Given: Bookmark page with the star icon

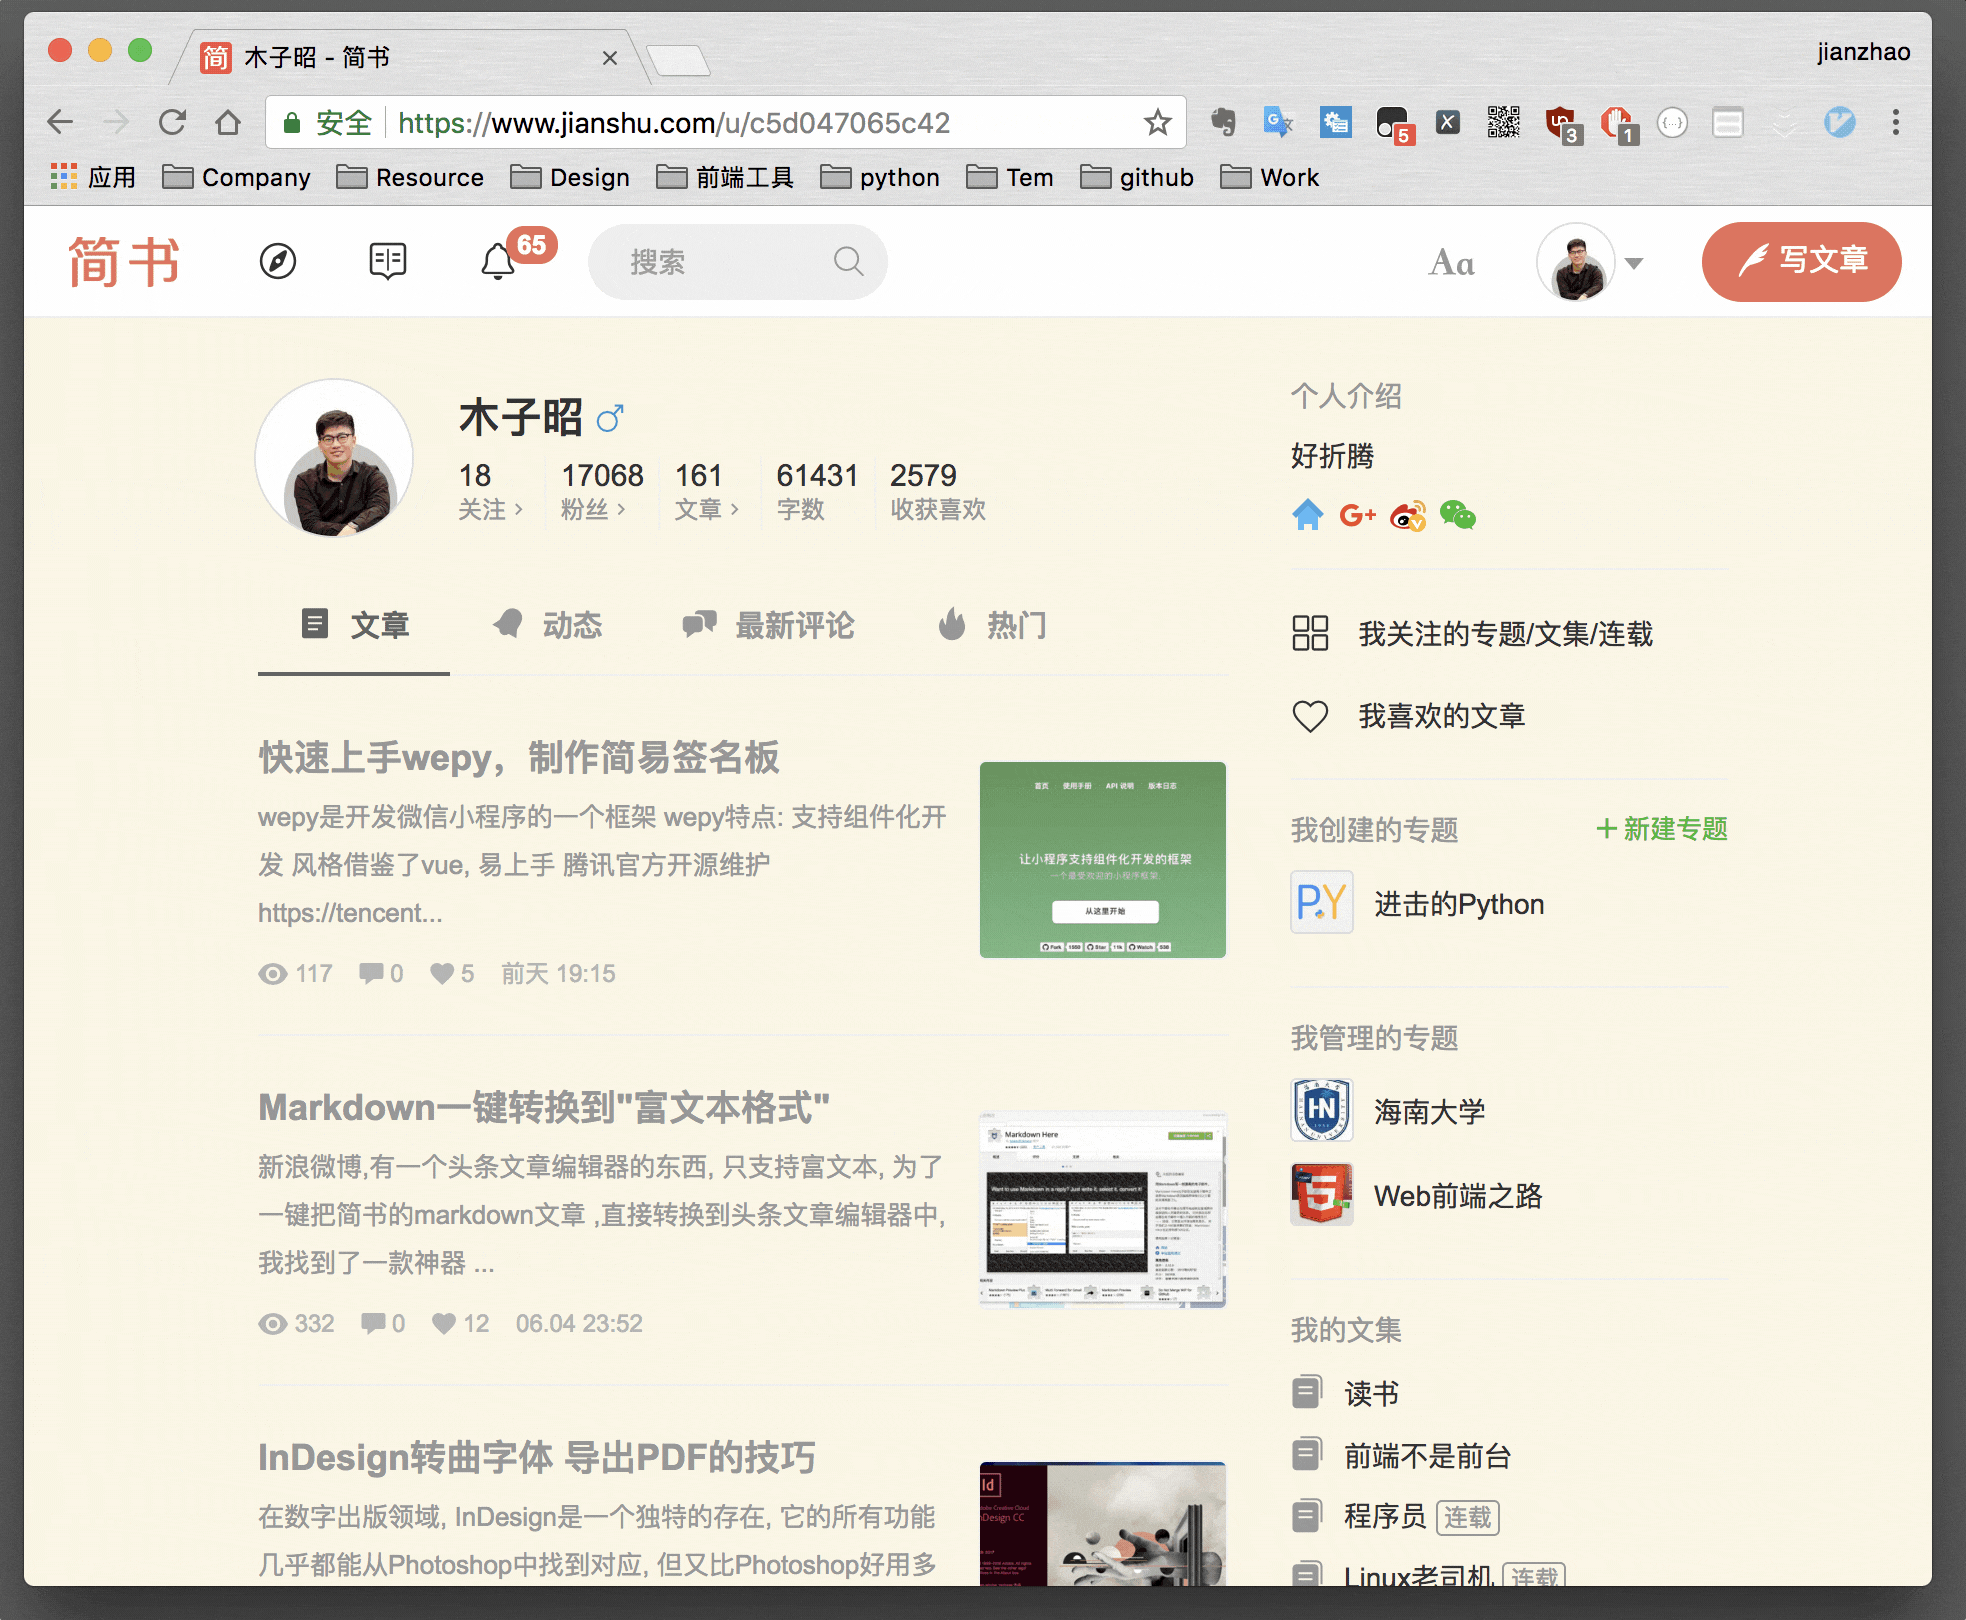Looking at the screenshot, I should [x=1157, y=123].
